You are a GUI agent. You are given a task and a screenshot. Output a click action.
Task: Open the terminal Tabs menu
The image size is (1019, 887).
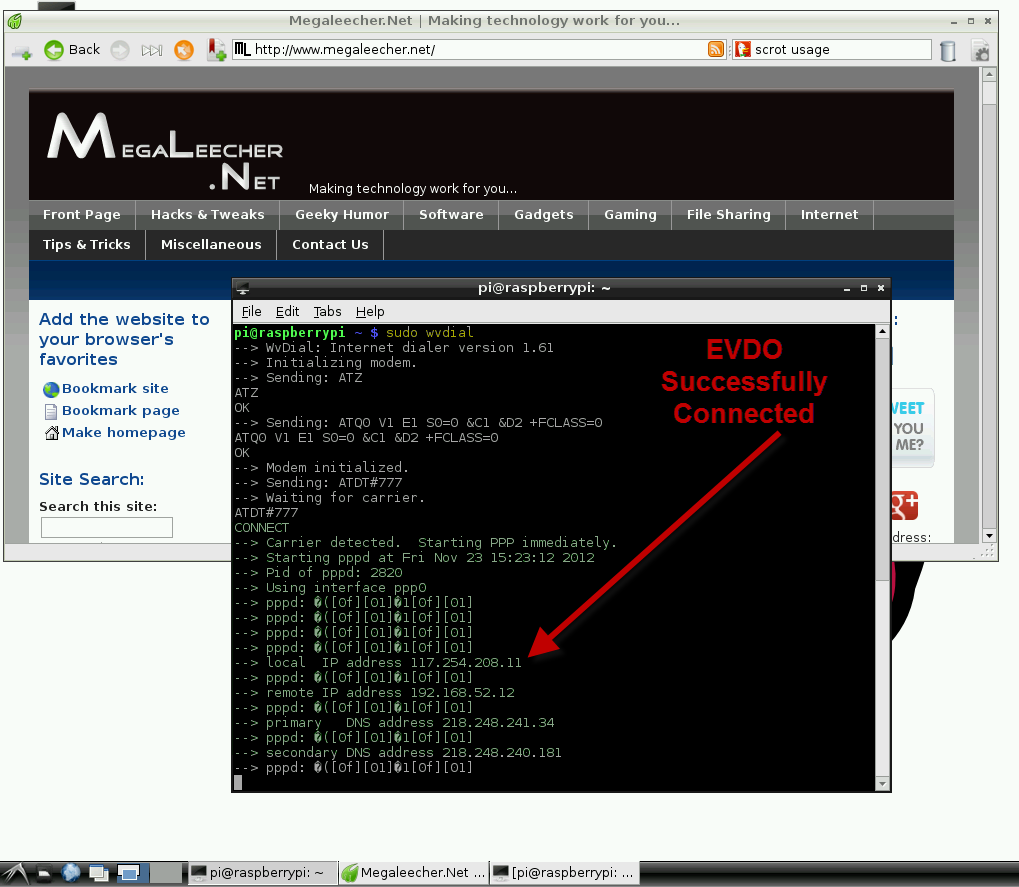pos(327,312)
